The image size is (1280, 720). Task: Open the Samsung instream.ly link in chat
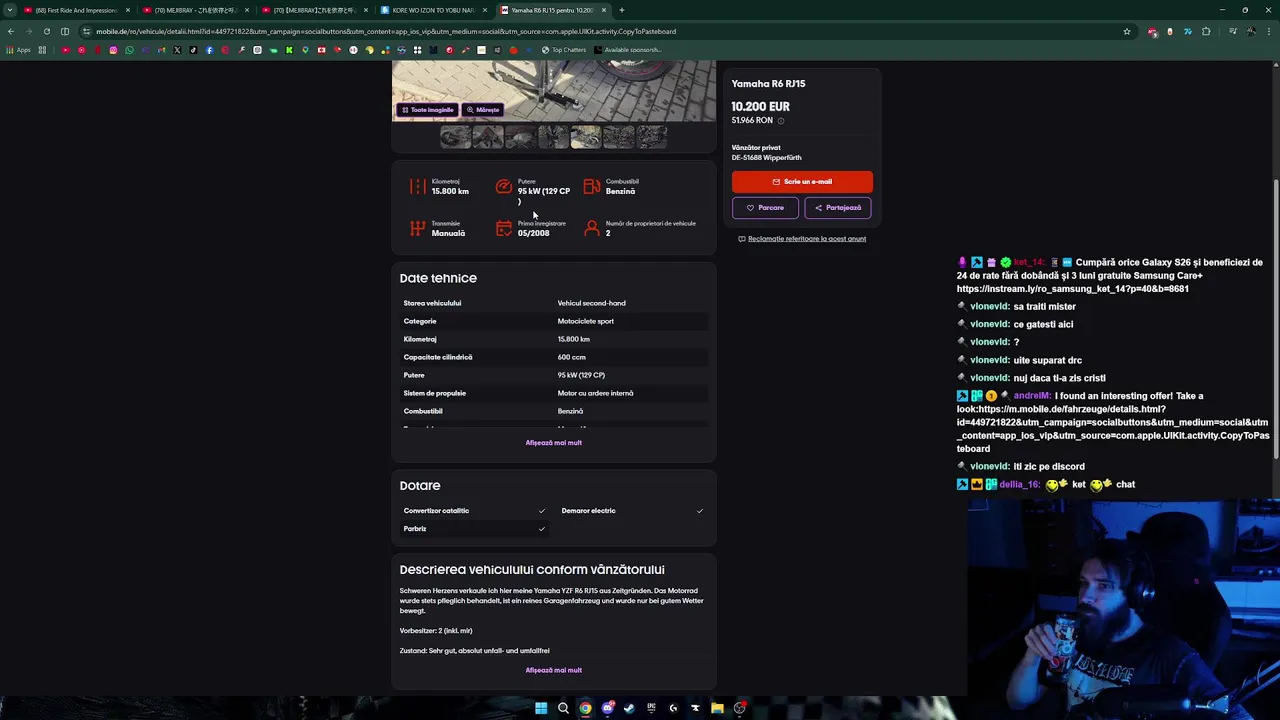tap(1072, 289)
